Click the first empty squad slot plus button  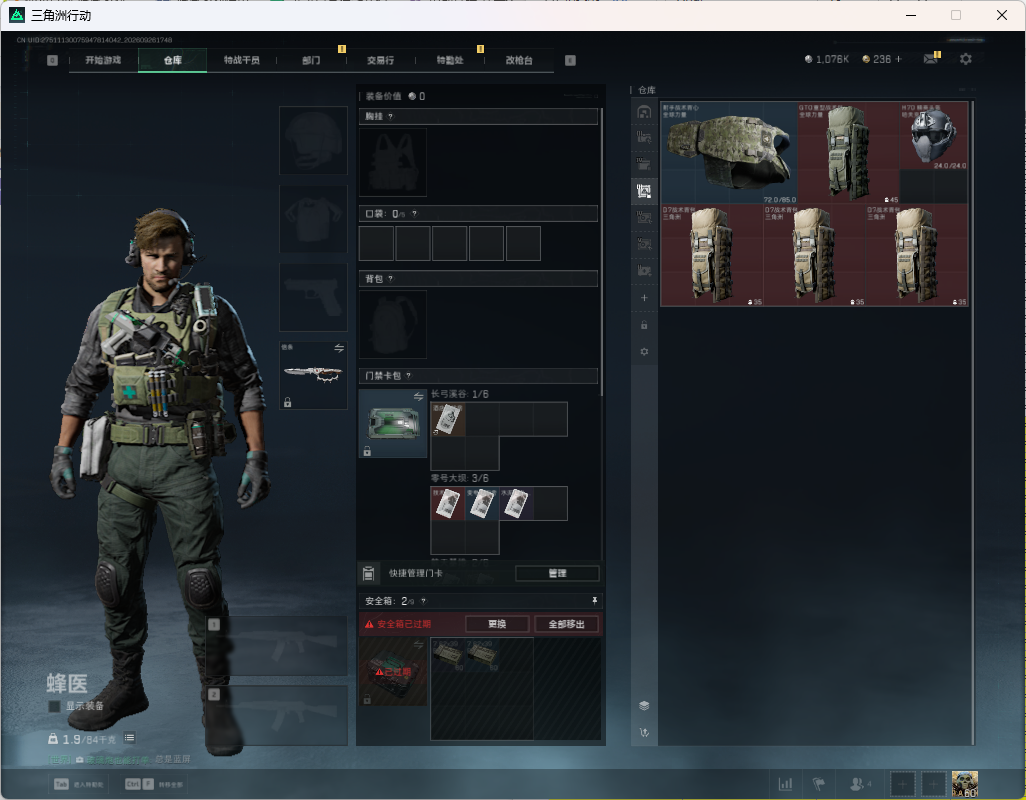902,784
